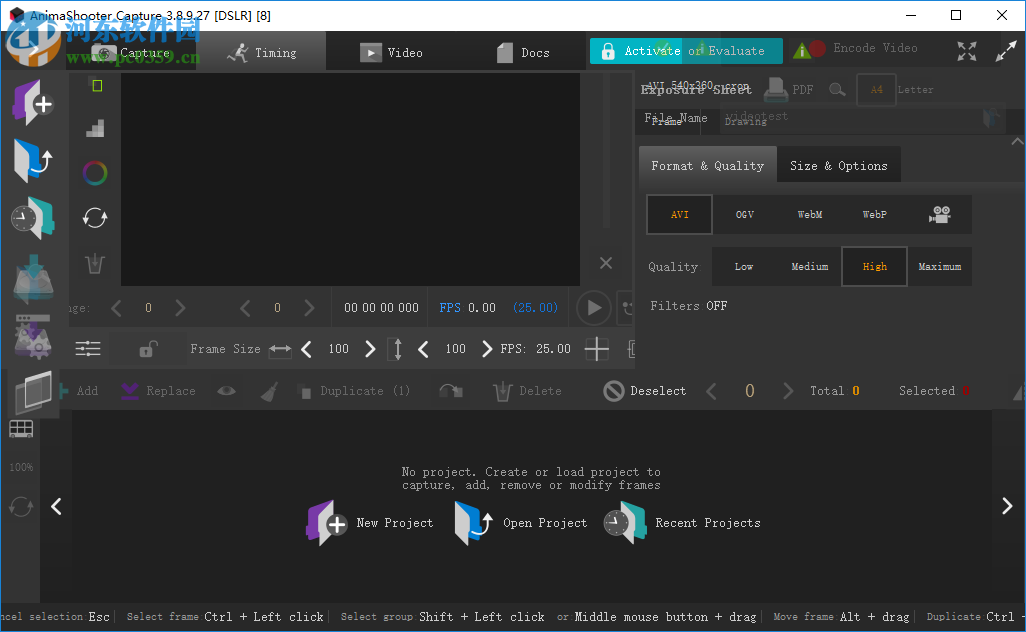Click the PDF export icon
This screenshot has width=1026, height=632.
click(x=778, y=89)
